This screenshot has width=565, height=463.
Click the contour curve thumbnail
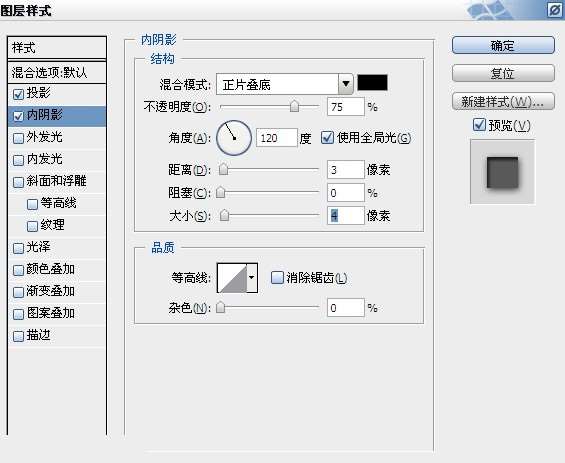(232, 278)
